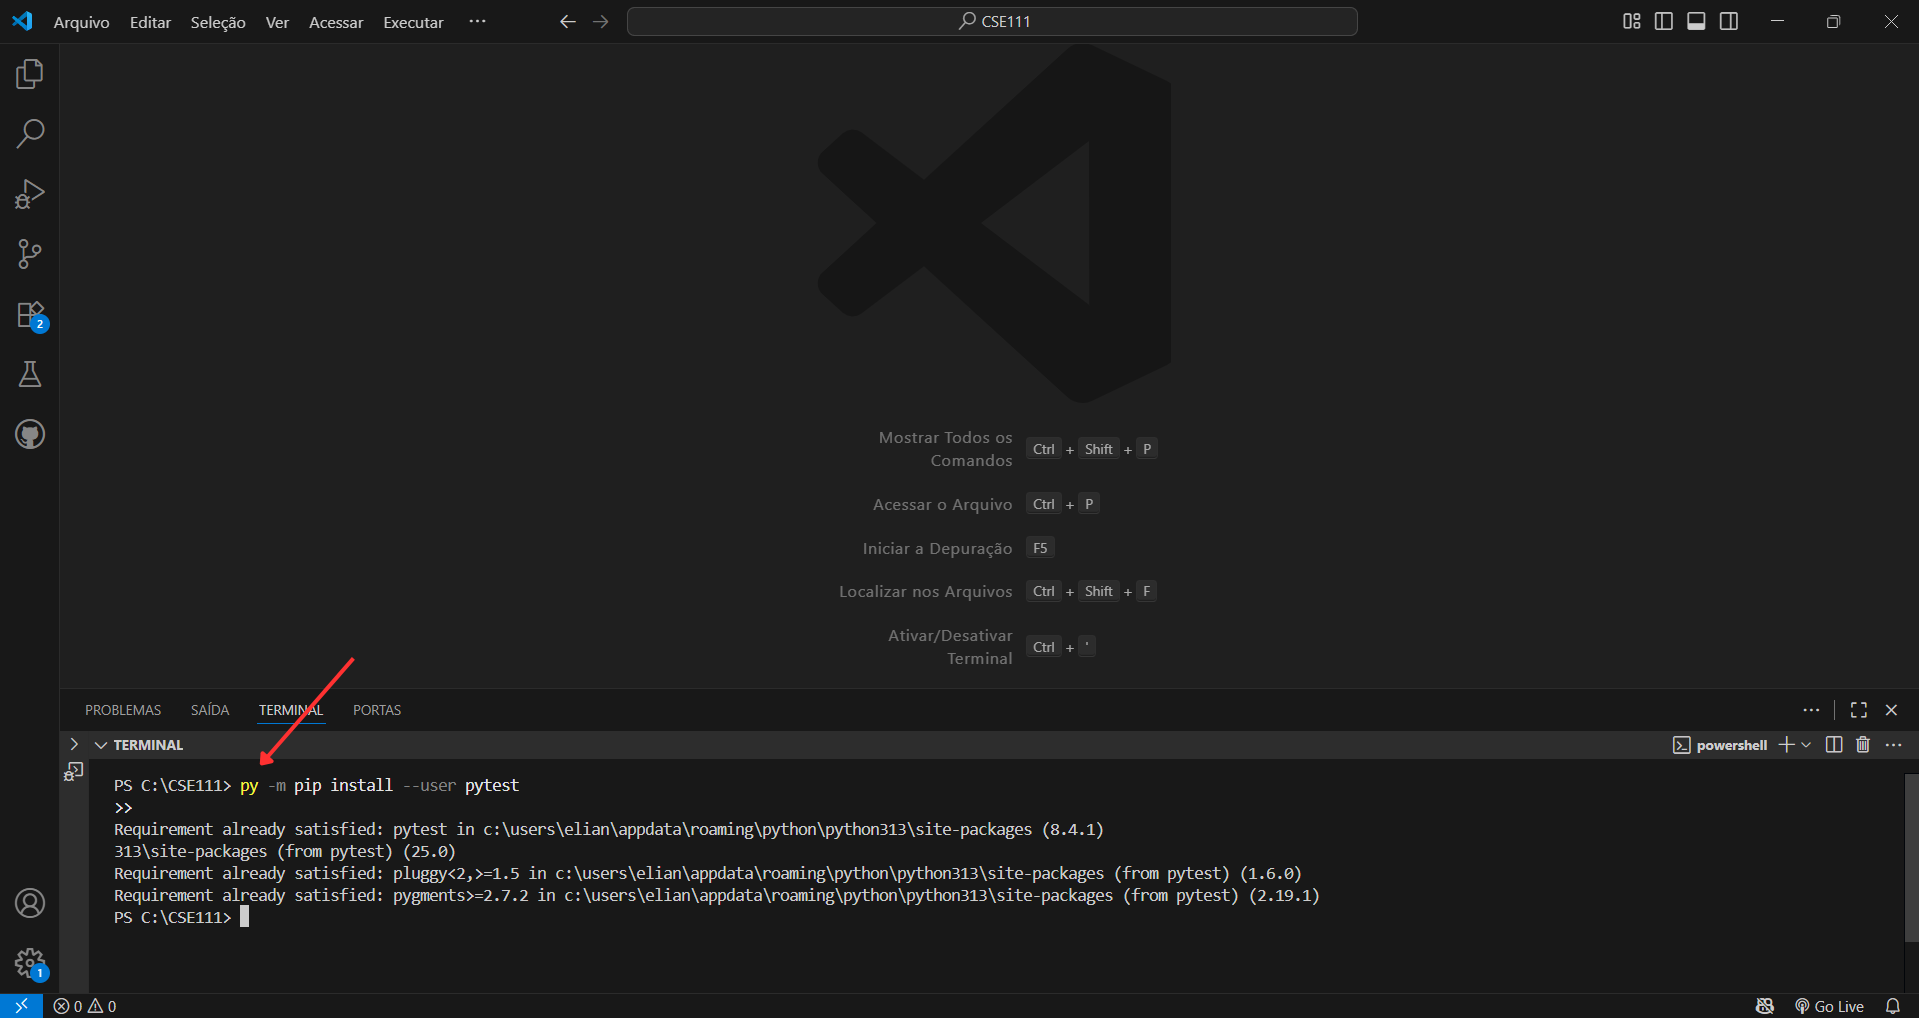Viewport: 1919px width, 1018px height.
Task: Click the Copilot status icon
Action: tap(1765, 1006)
